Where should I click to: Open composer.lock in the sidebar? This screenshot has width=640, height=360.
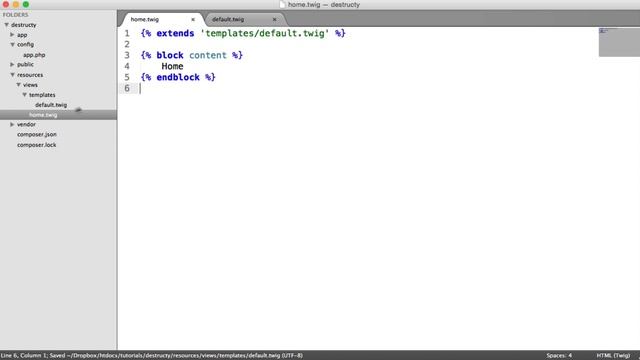[37, 145]
